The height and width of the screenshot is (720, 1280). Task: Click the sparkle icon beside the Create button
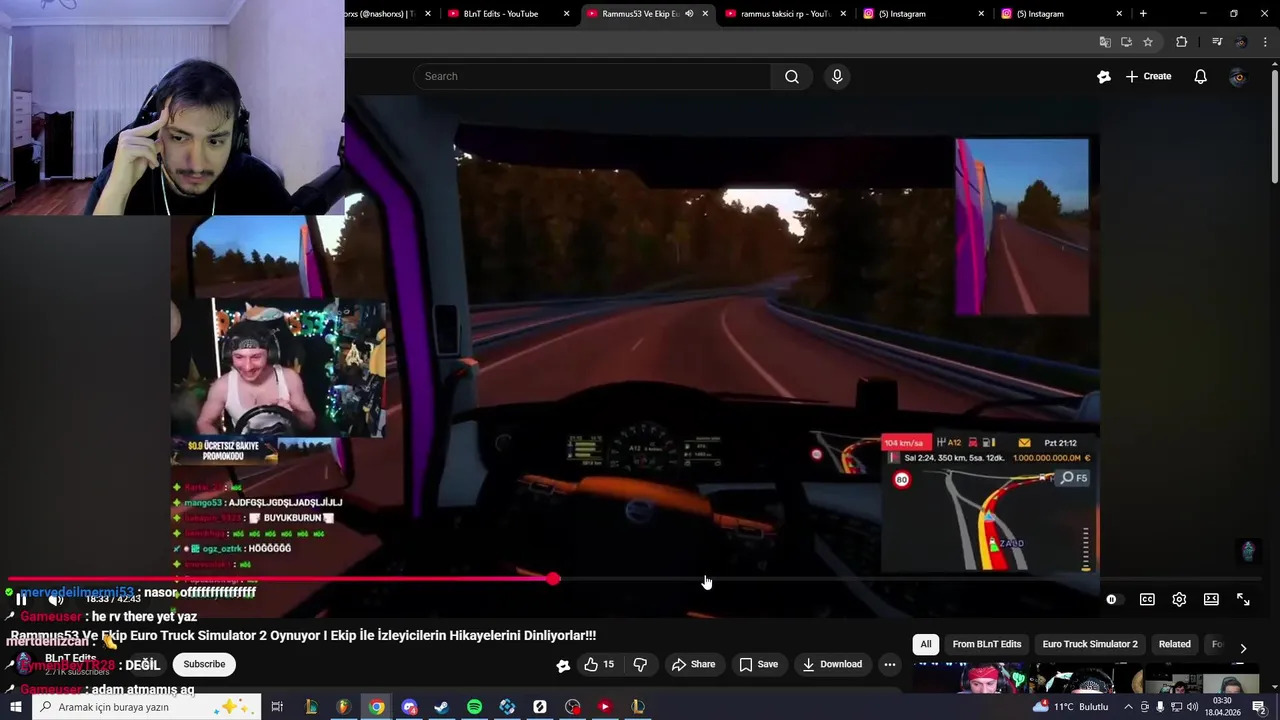point(1104,76)
